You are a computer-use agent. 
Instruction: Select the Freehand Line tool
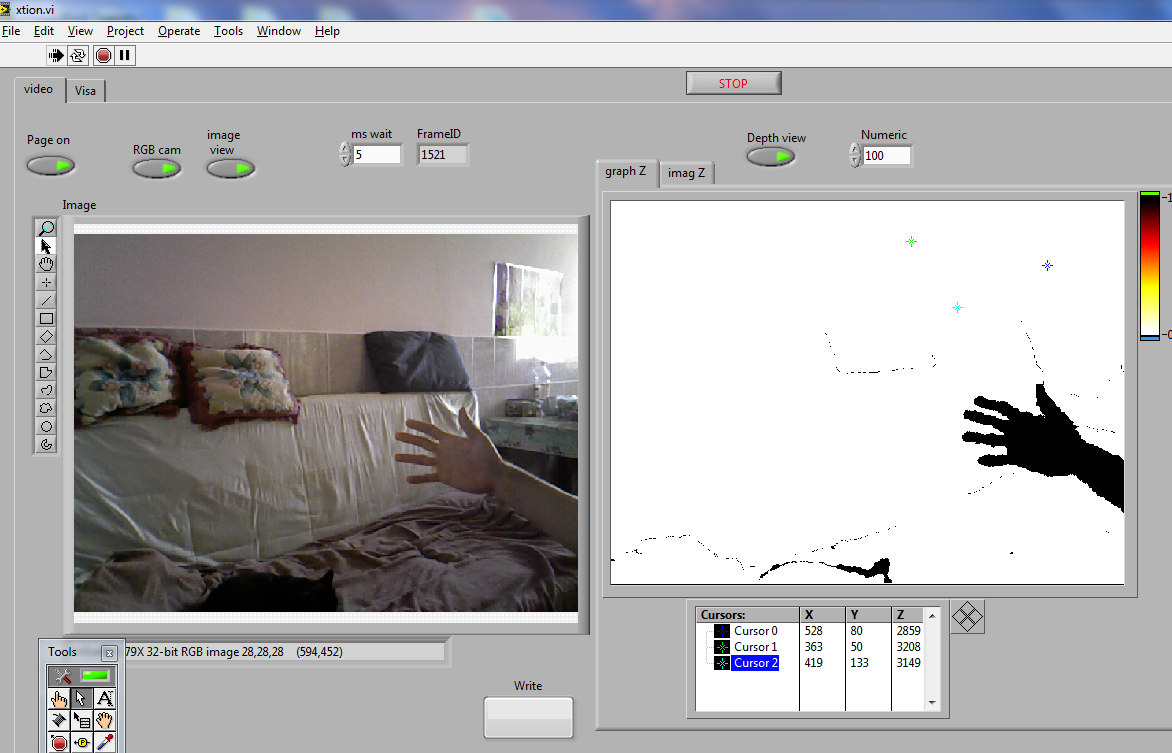(x=46, y=390)
